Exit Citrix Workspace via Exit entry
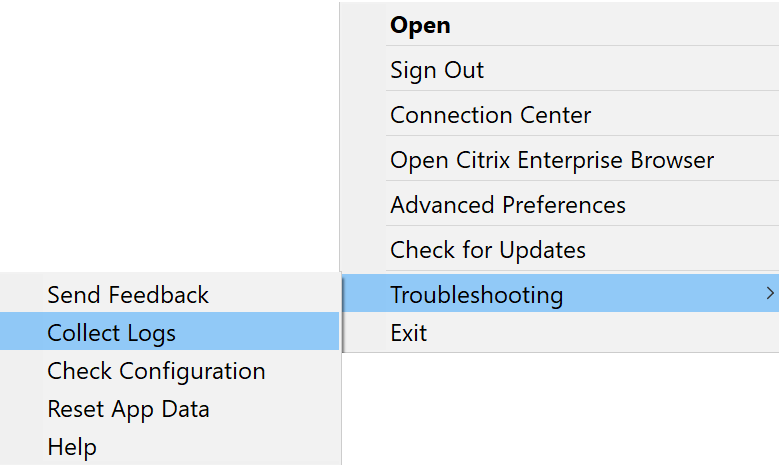Screen dimensions: 780x465 coord(408,333)
